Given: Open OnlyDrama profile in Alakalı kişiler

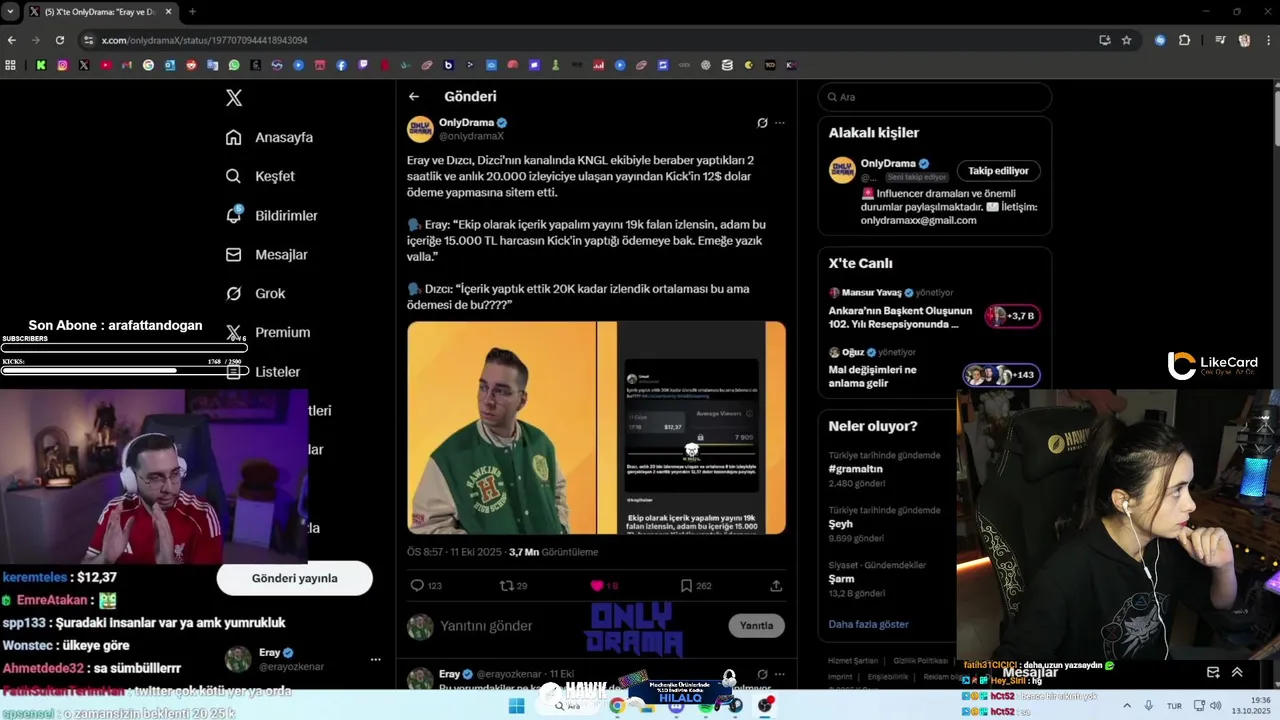Looking at the screenshot, I should (x=888, y=163).
